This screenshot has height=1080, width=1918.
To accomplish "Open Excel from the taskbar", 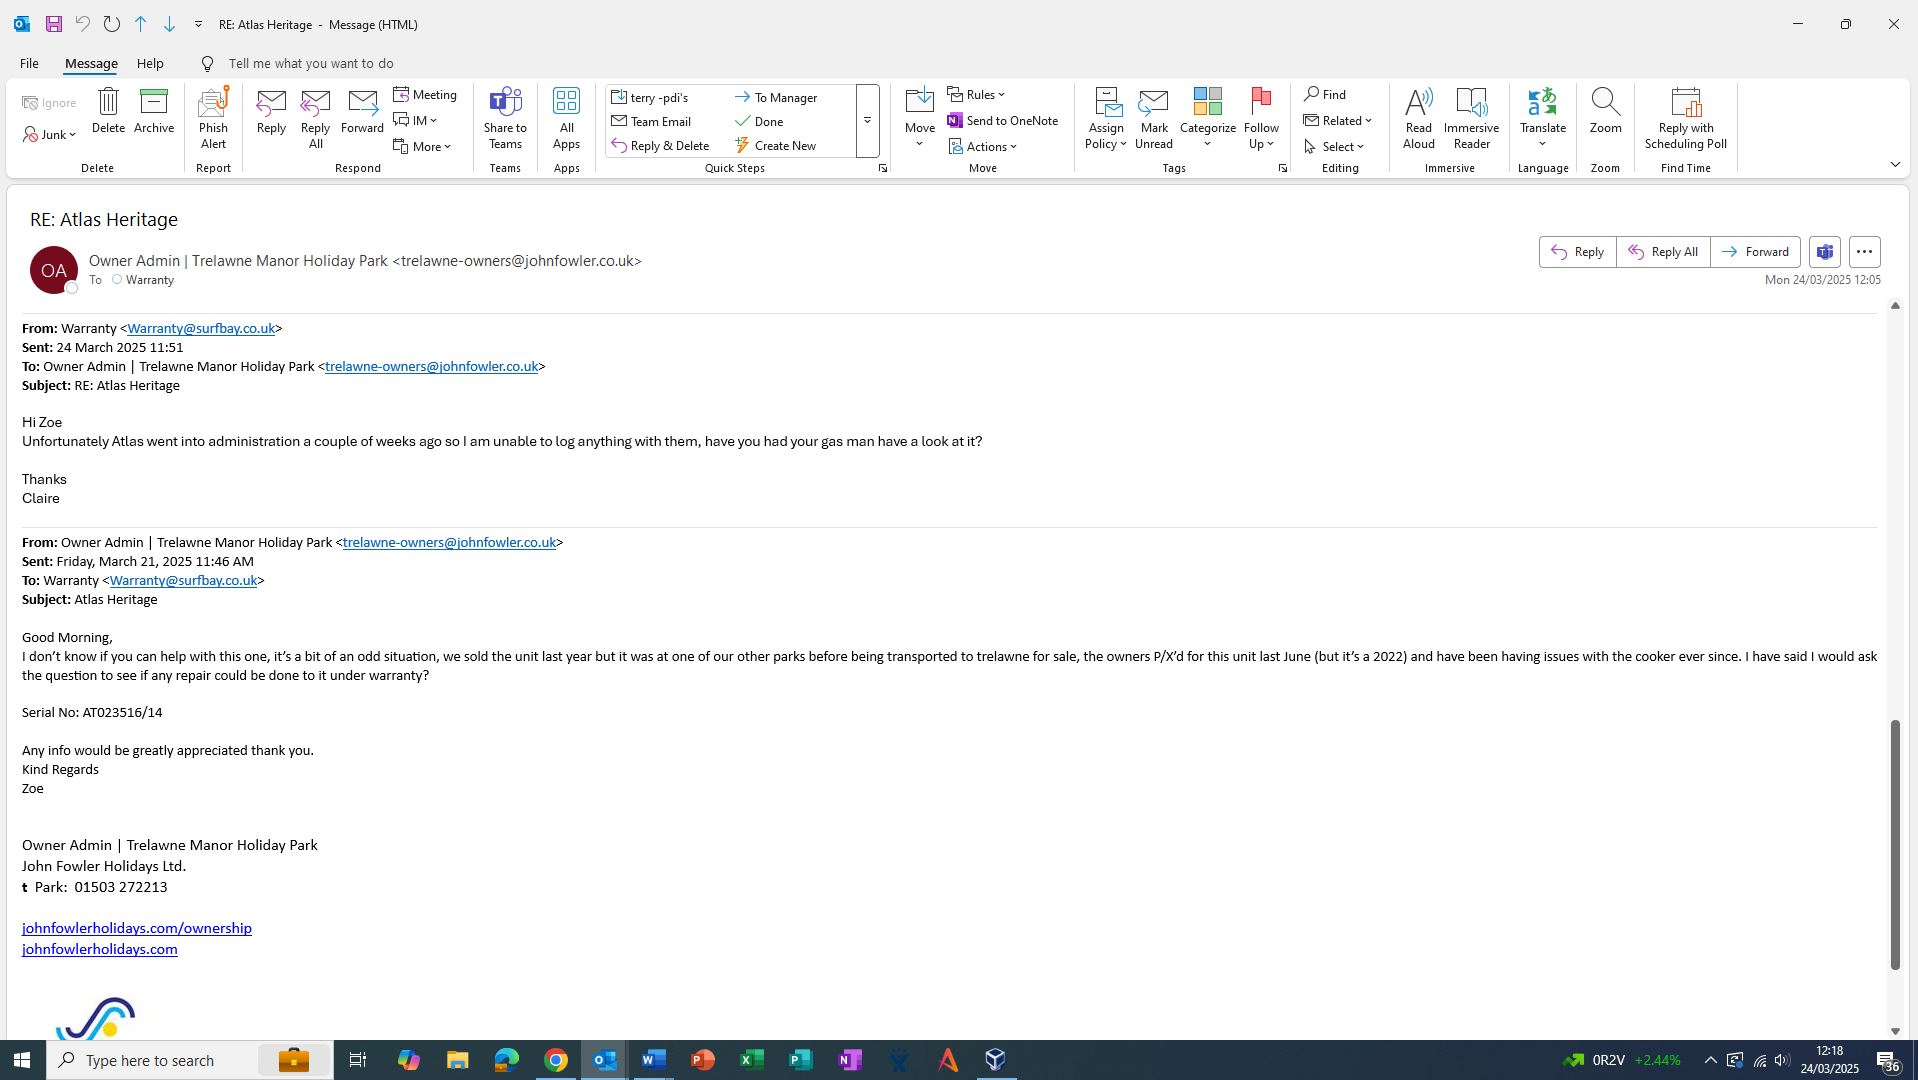I will coord(752,1060).
